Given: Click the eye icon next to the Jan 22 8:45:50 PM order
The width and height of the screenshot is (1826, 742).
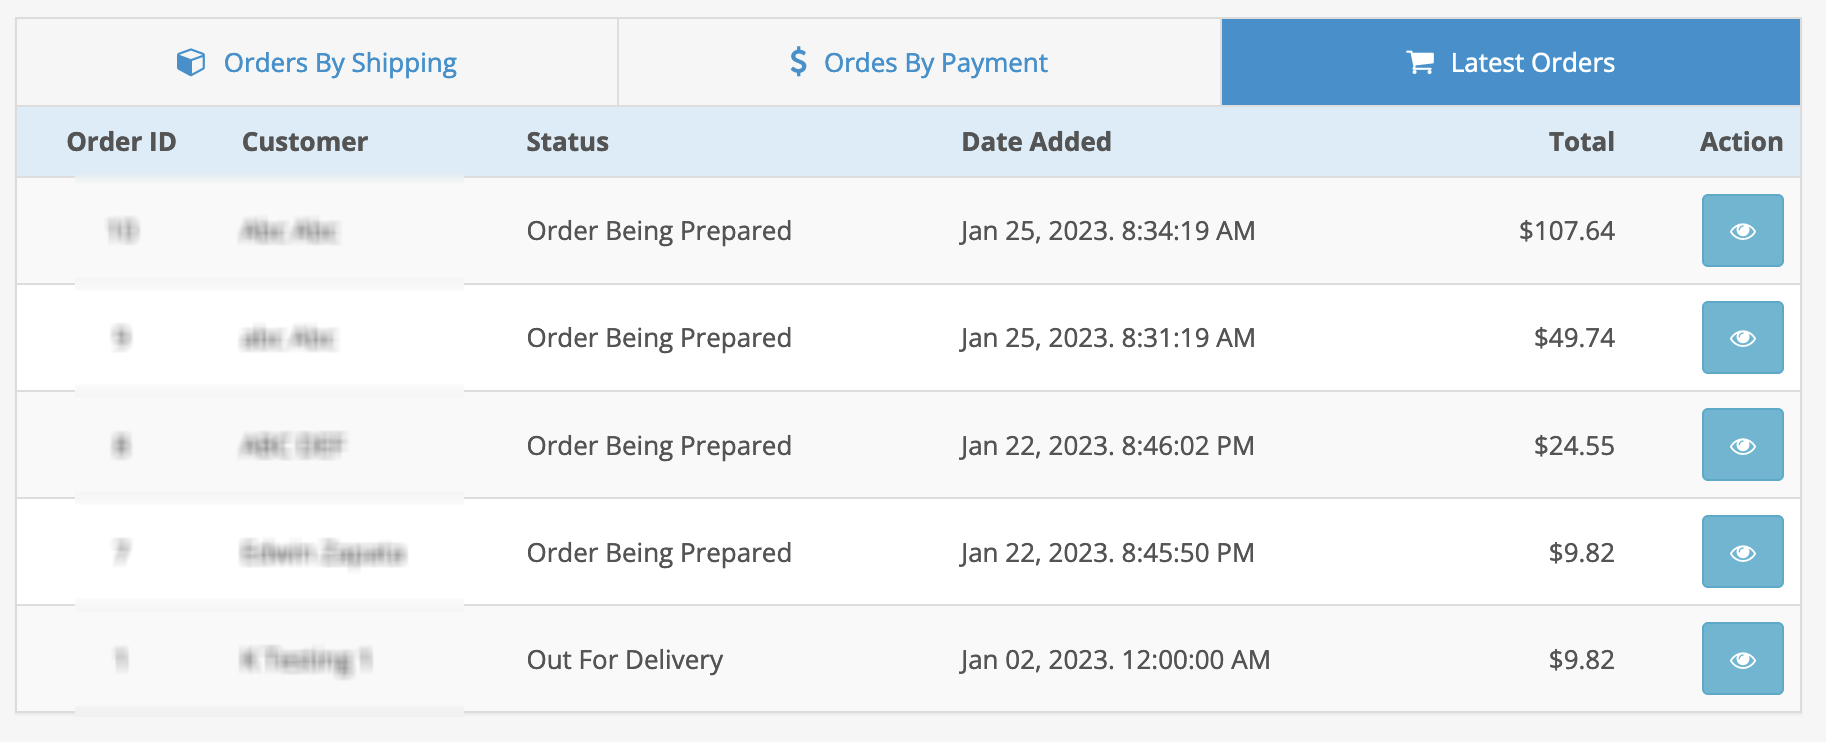Looking at the screenshot, I should point(1742,551).
